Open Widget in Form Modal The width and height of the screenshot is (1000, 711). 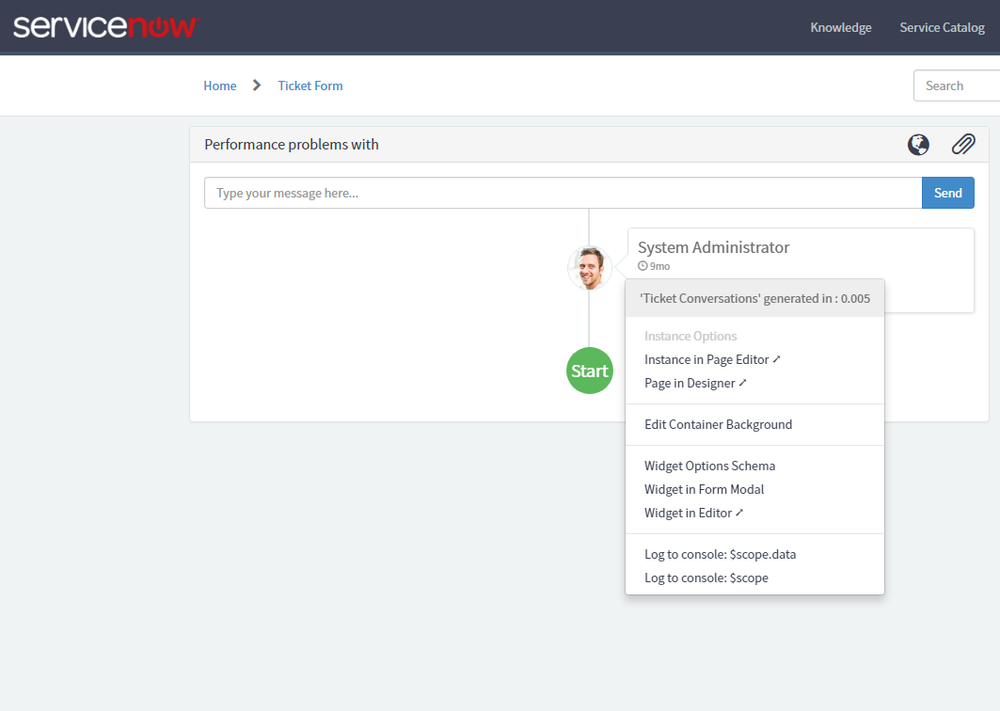[x=704, y=489]
